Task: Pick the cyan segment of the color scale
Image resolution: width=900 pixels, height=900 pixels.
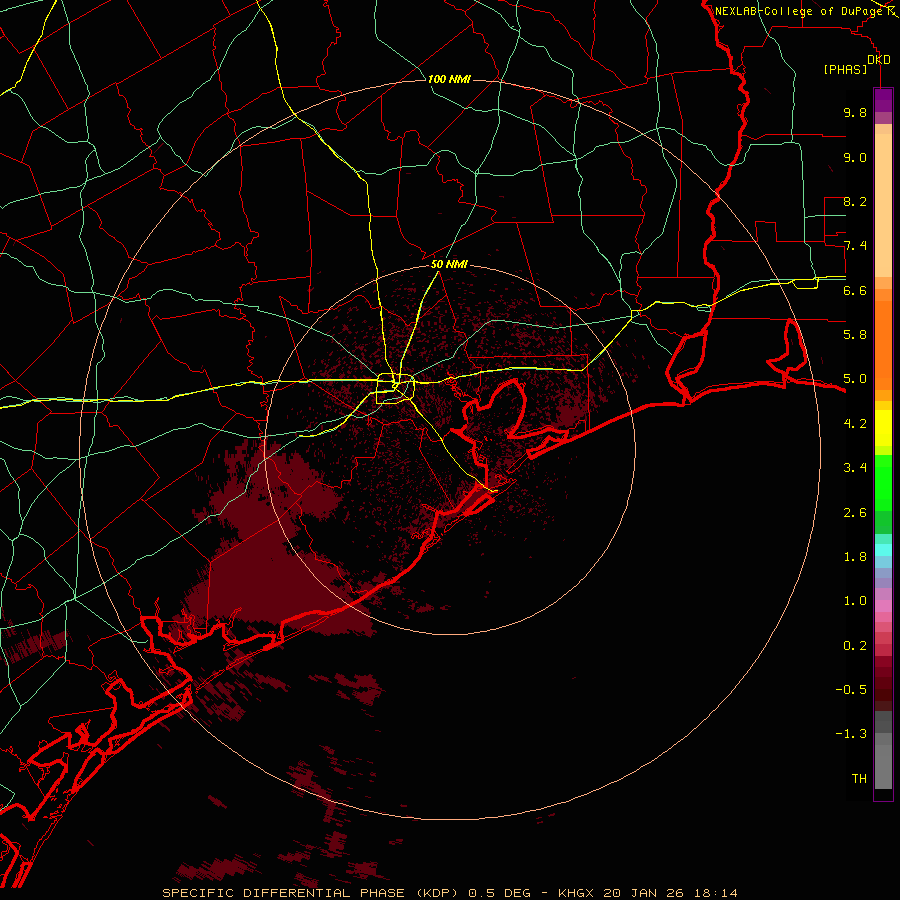Action: point(883,550)
